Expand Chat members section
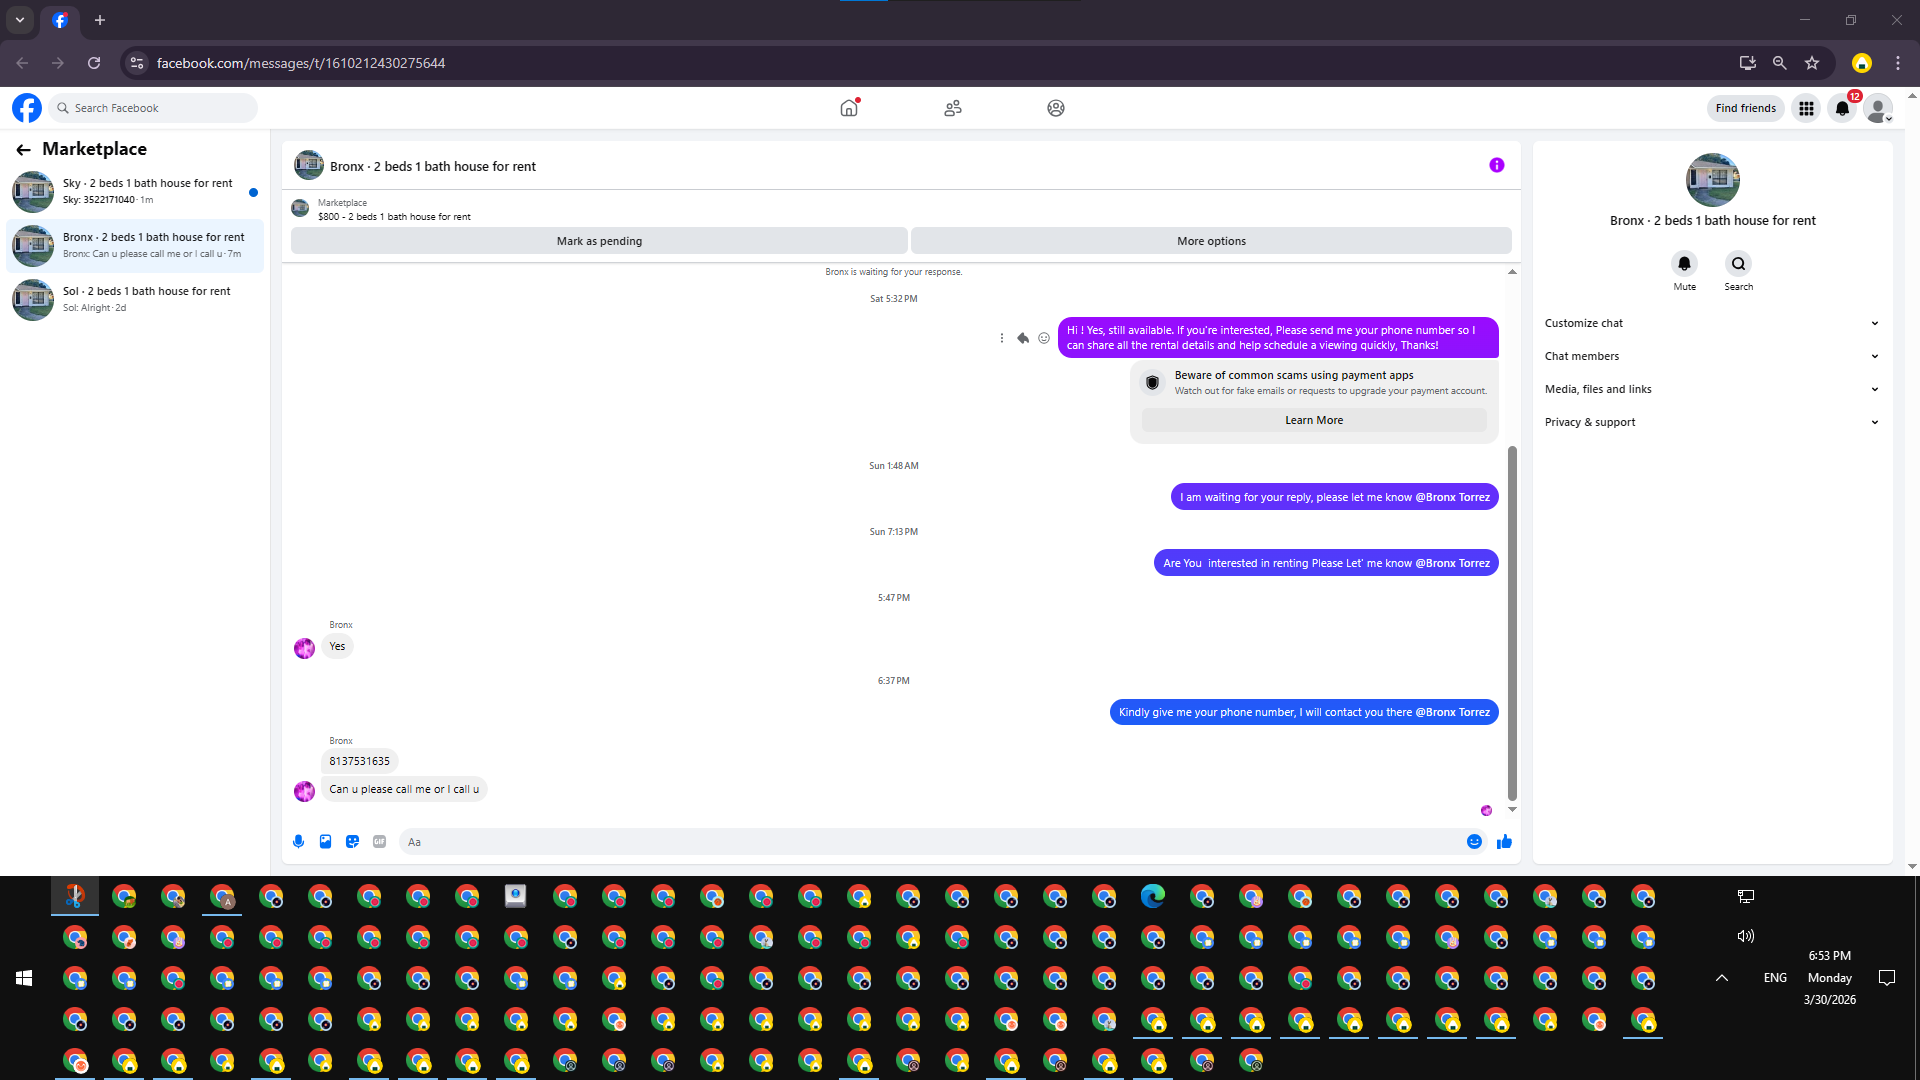Image resolution: width=1920 pixels, height=1080 pixels. tap(1711, 356)
